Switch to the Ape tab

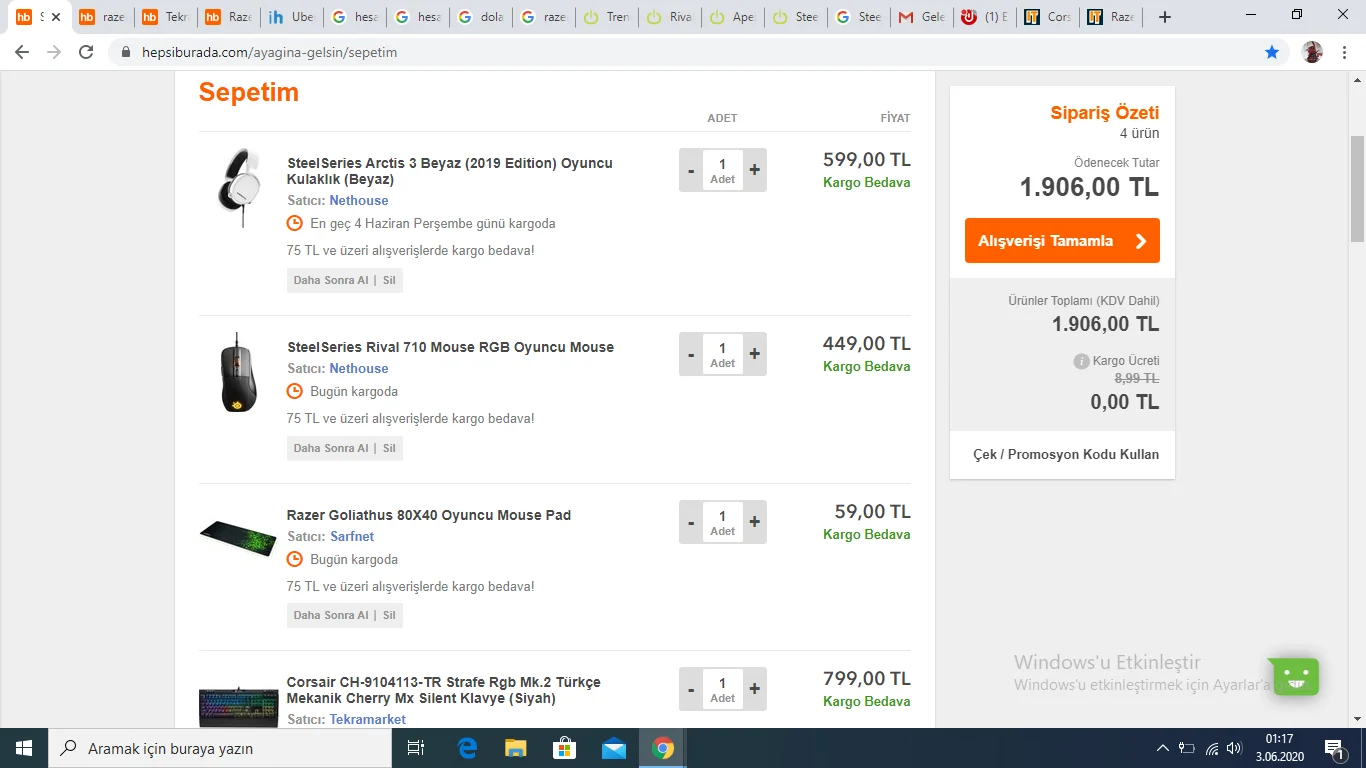(x=732, y=17)
